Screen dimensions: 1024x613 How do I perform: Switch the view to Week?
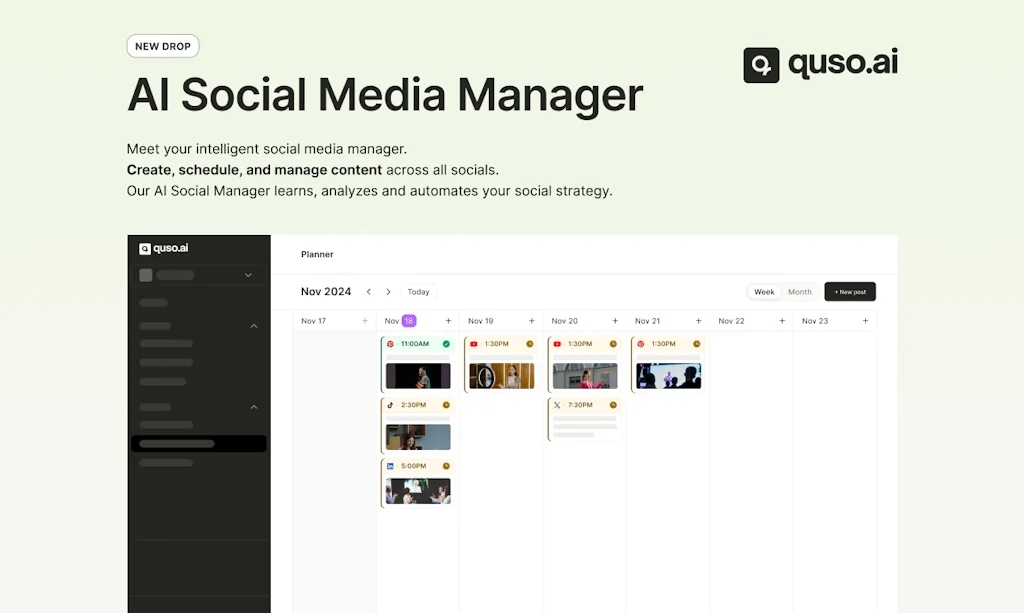(x=763, y=292)
